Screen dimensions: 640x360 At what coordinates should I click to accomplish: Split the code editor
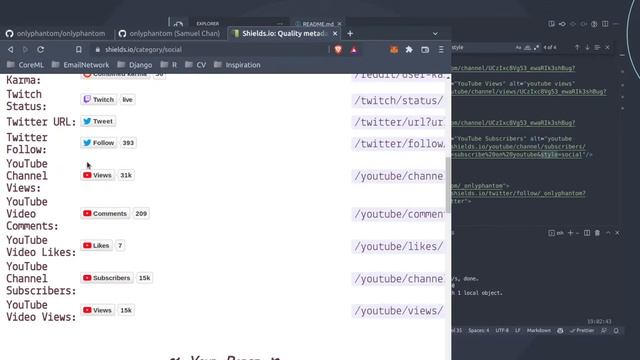coord(605,24)
